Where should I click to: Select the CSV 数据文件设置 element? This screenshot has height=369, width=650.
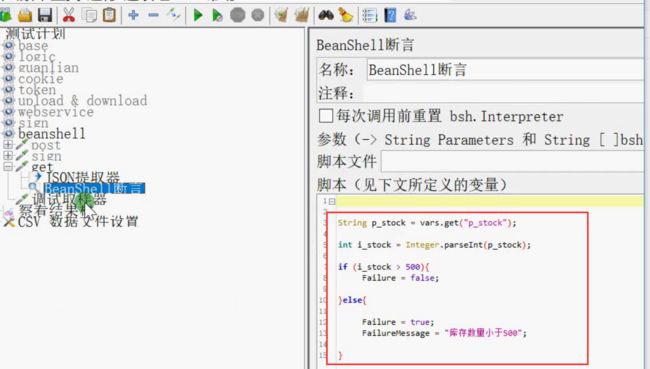(x=78, y=222)
